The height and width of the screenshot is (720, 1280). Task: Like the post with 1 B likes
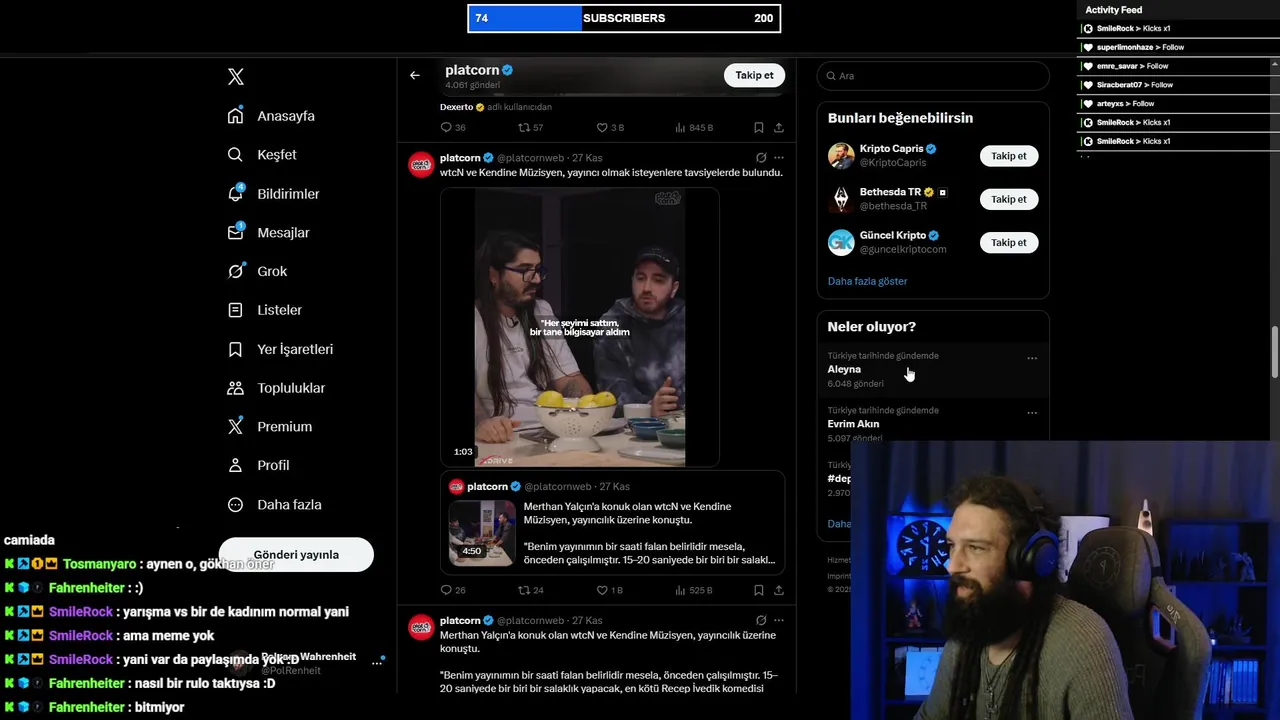click(609, 590)
